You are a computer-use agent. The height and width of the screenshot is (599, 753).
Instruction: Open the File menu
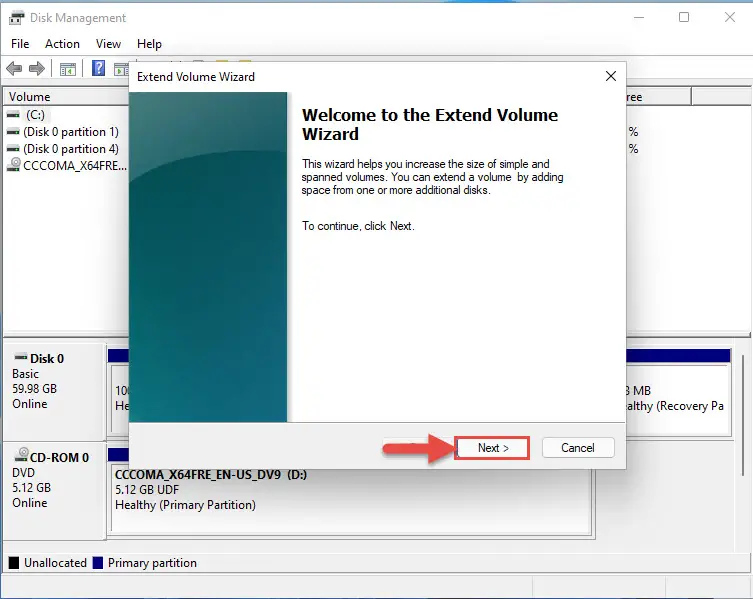[x=20, y=44]
